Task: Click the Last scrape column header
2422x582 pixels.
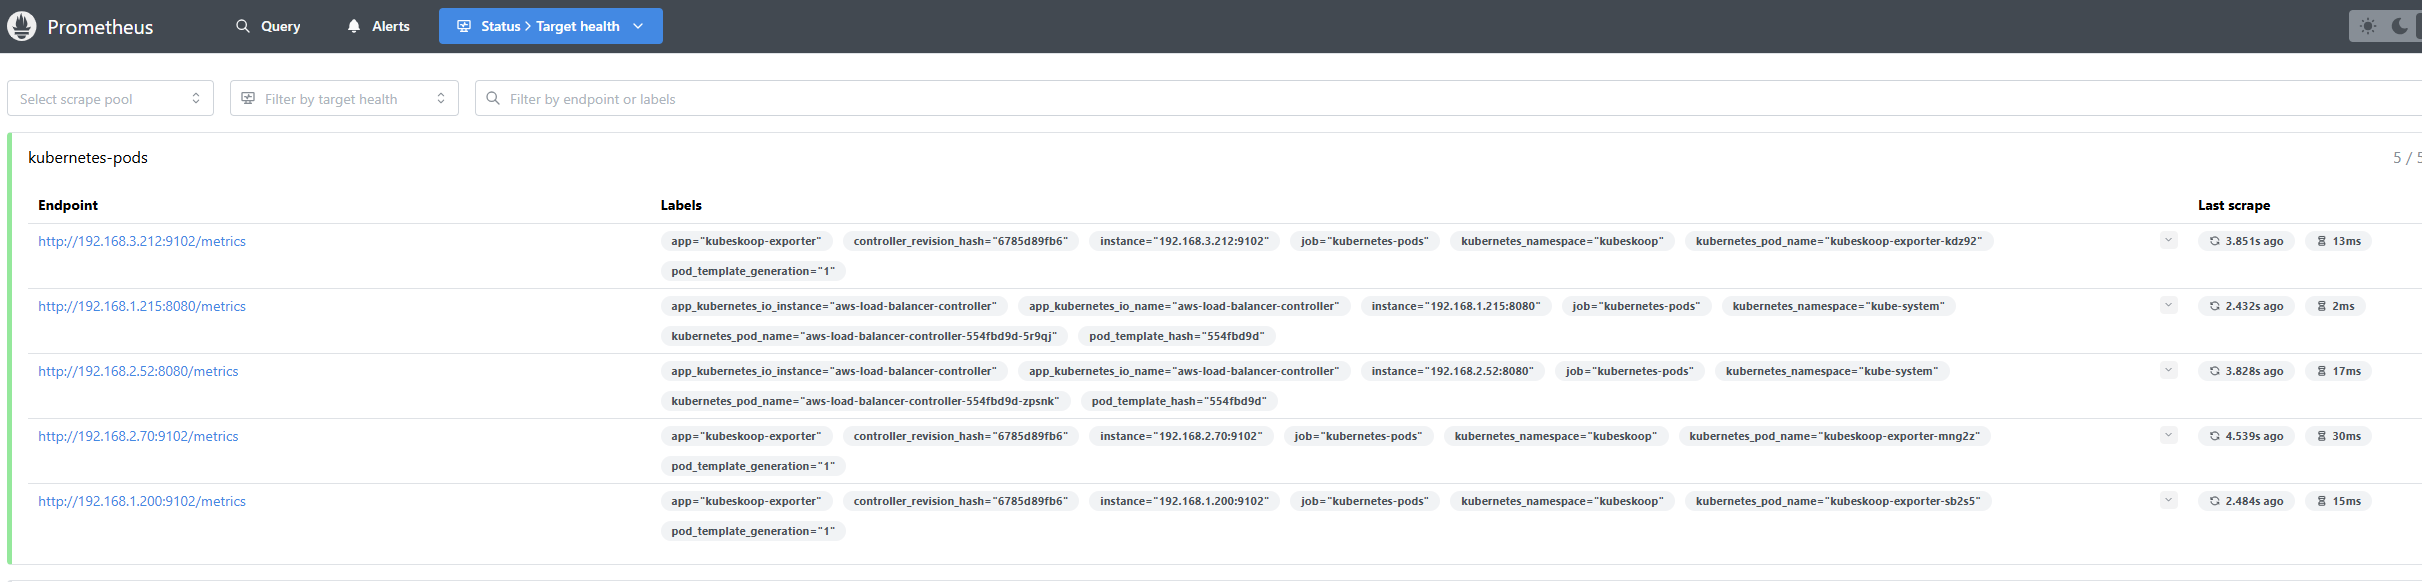Action: pyautogui.click(x=2234, y=205)
